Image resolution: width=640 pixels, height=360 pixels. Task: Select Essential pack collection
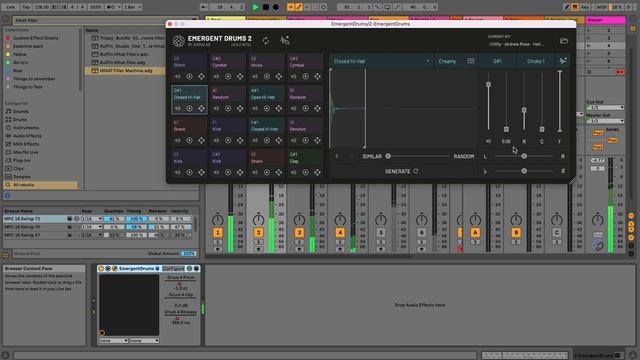pyautogui.click(x=28, y=46)
